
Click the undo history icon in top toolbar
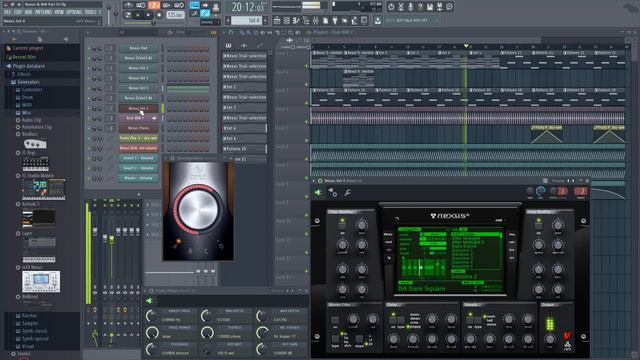[391, 7]
